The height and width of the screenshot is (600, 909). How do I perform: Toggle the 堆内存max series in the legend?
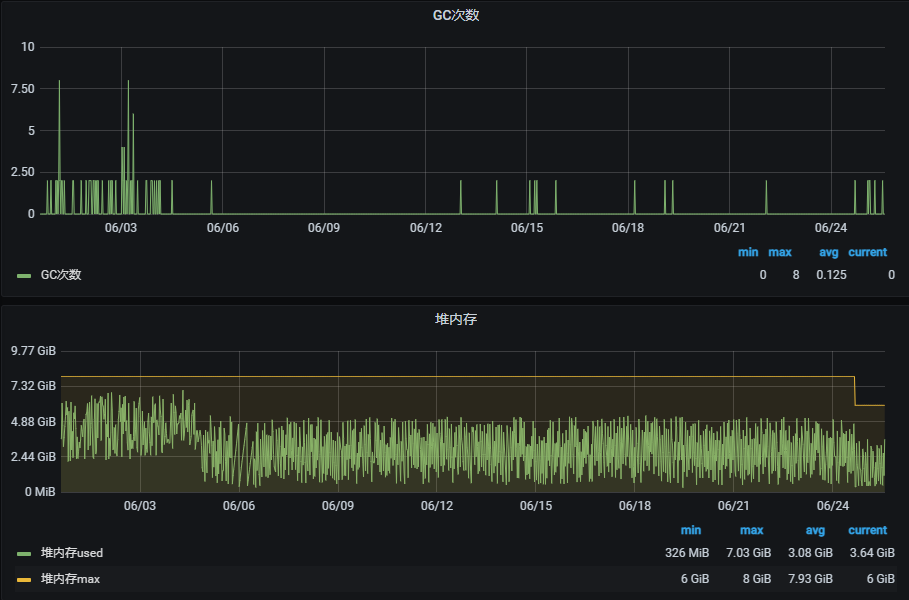(x=70, y=579)
